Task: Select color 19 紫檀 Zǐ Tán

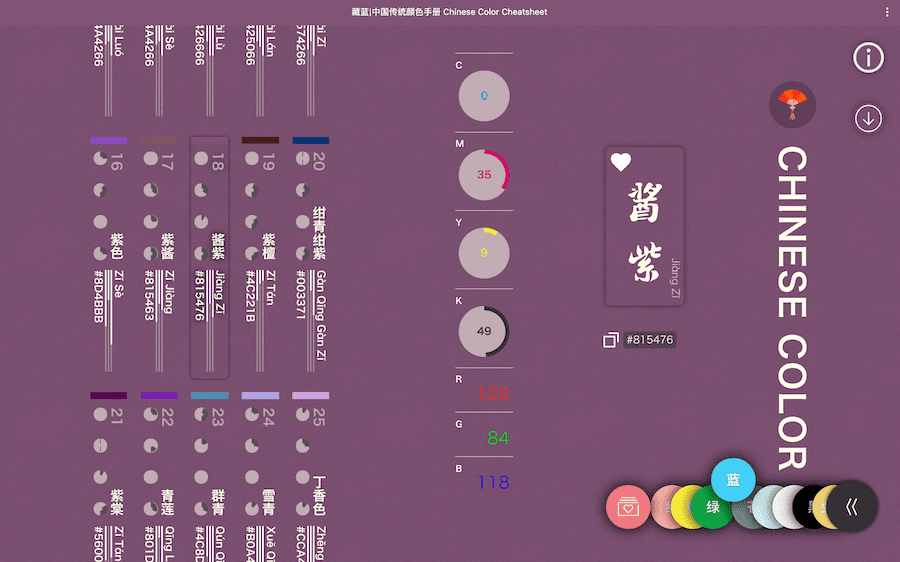Action: coord(260,255)
